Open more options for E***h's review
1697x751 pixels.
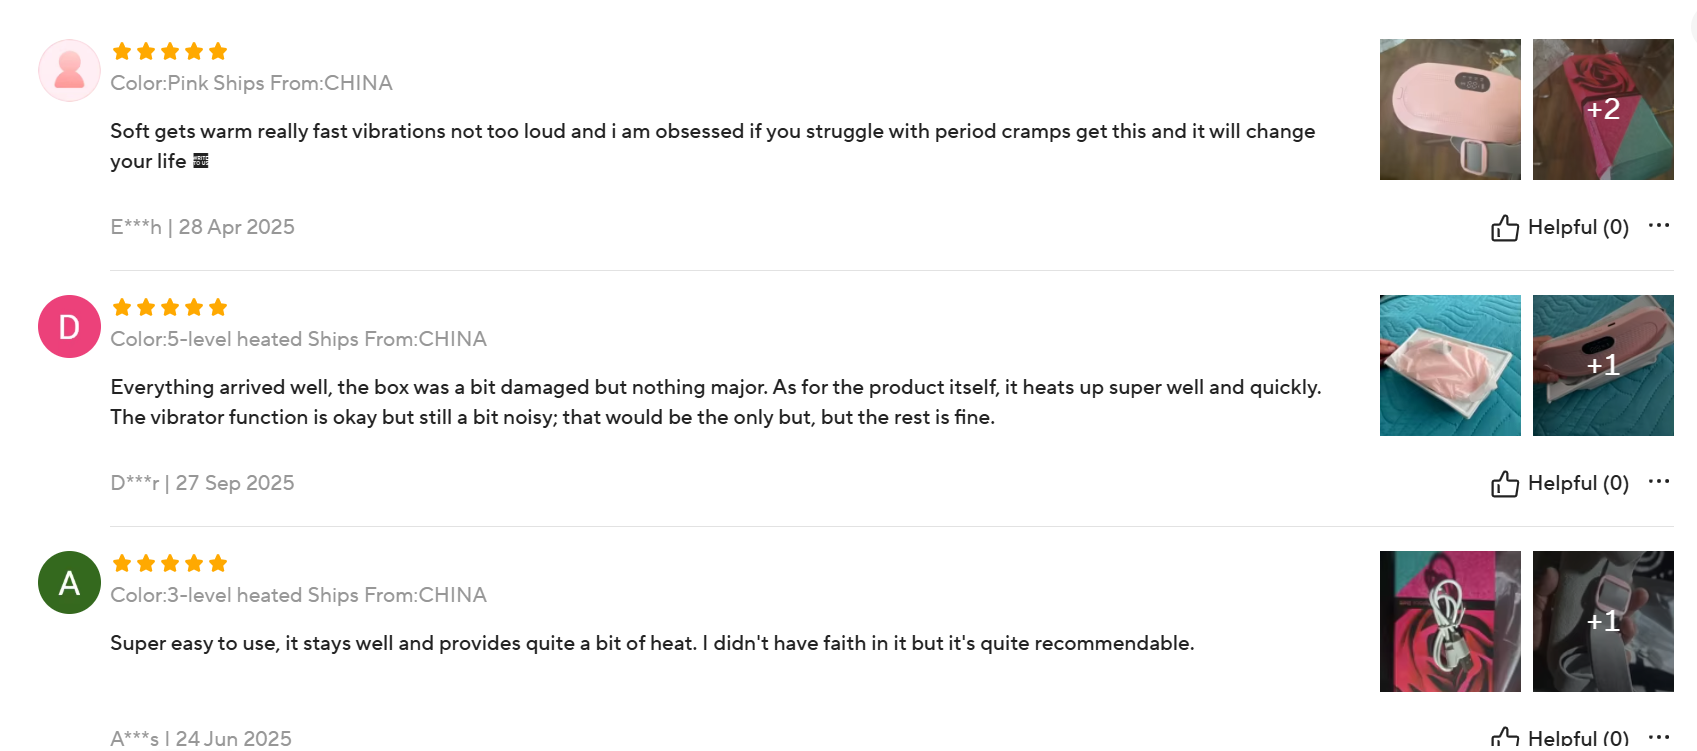1659,226
